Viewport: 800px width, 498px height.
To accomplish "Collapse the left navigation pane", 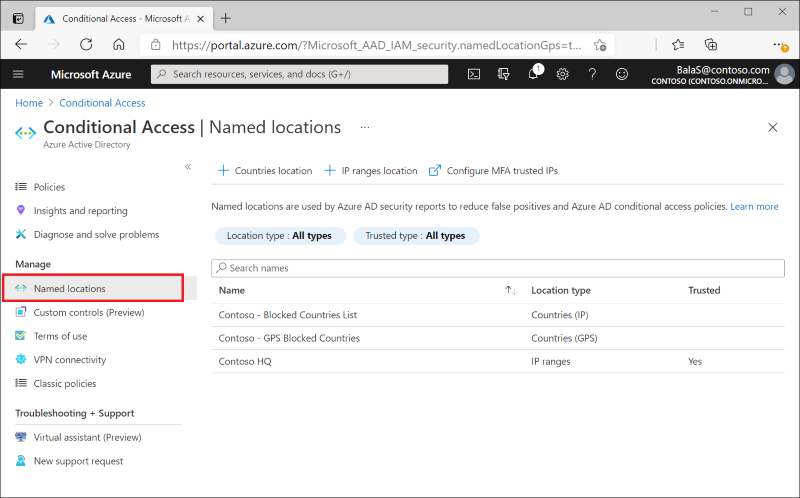I will click(188, 167).
